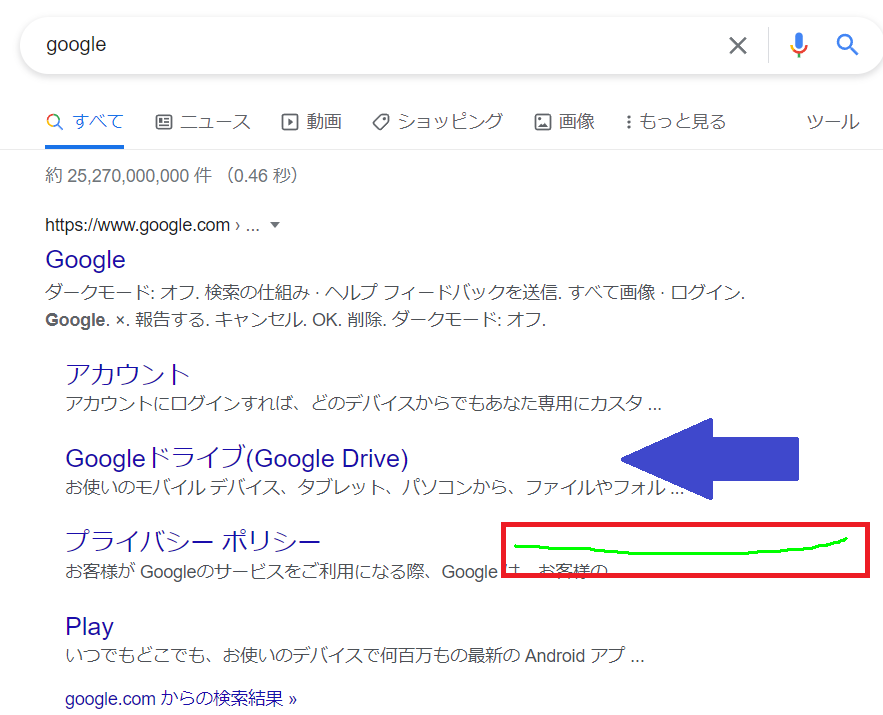Click the いつでもどこでも description under Play
This screenshot has width=883, height=715.
point(355,655)
